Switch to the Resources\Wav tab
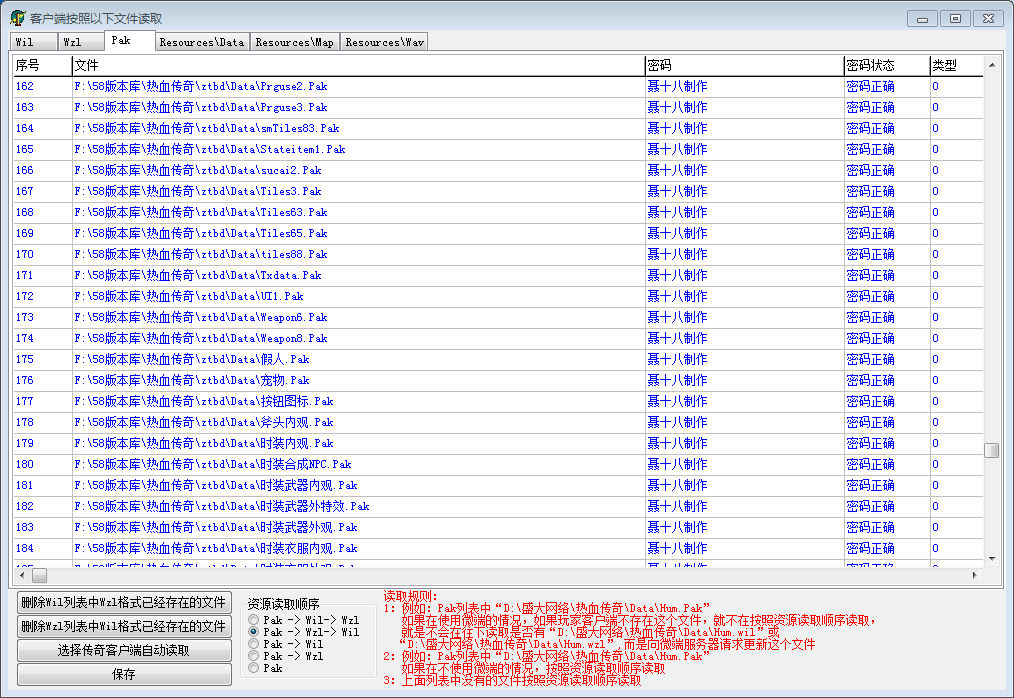Screen dimensions: 1014x698 tap(385, 42)
